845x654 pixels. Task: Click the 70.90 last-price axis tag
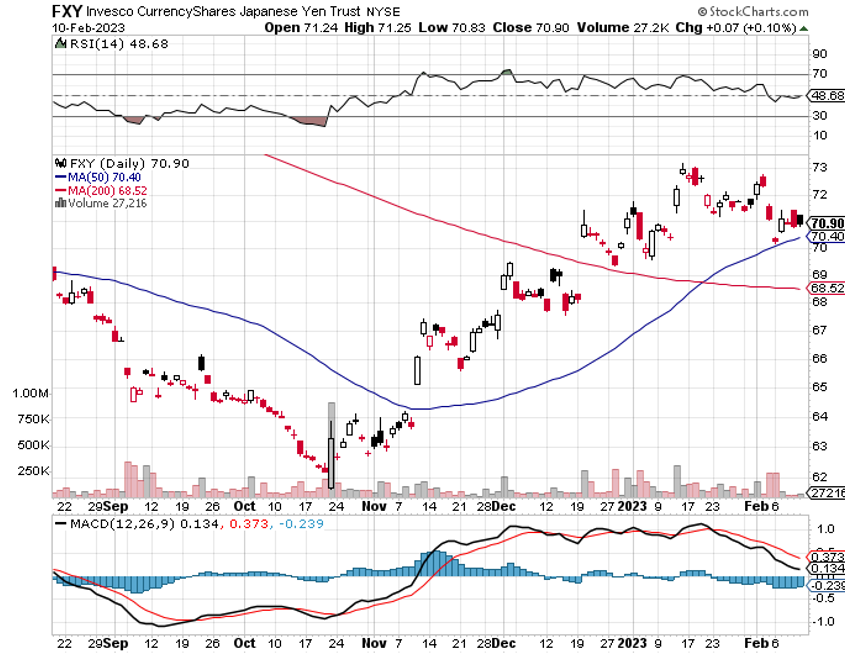click(826, 223)
